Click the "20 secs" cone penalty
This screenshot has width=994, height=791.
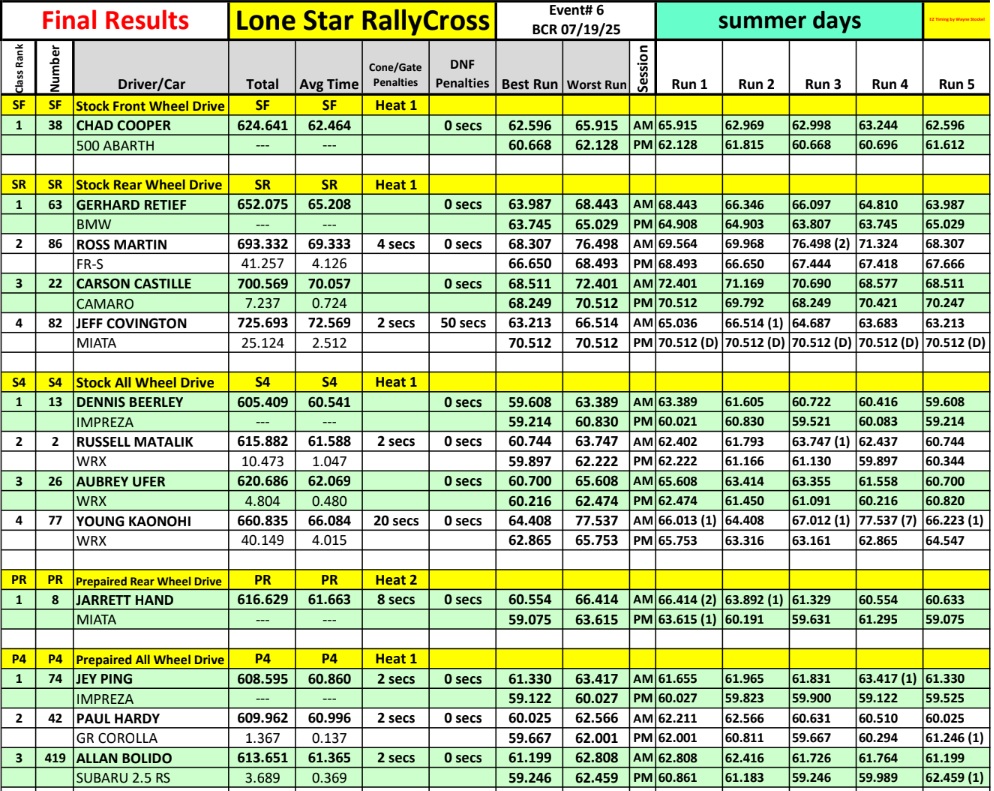[x=396, y=520]
